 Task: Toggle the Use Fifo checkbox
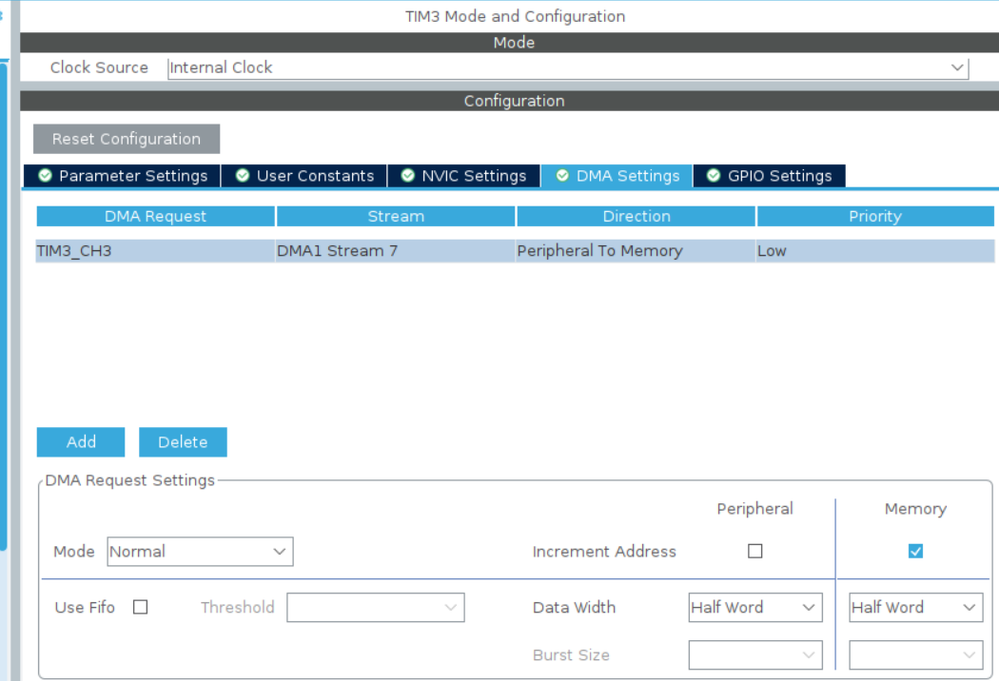click(140, 607)
